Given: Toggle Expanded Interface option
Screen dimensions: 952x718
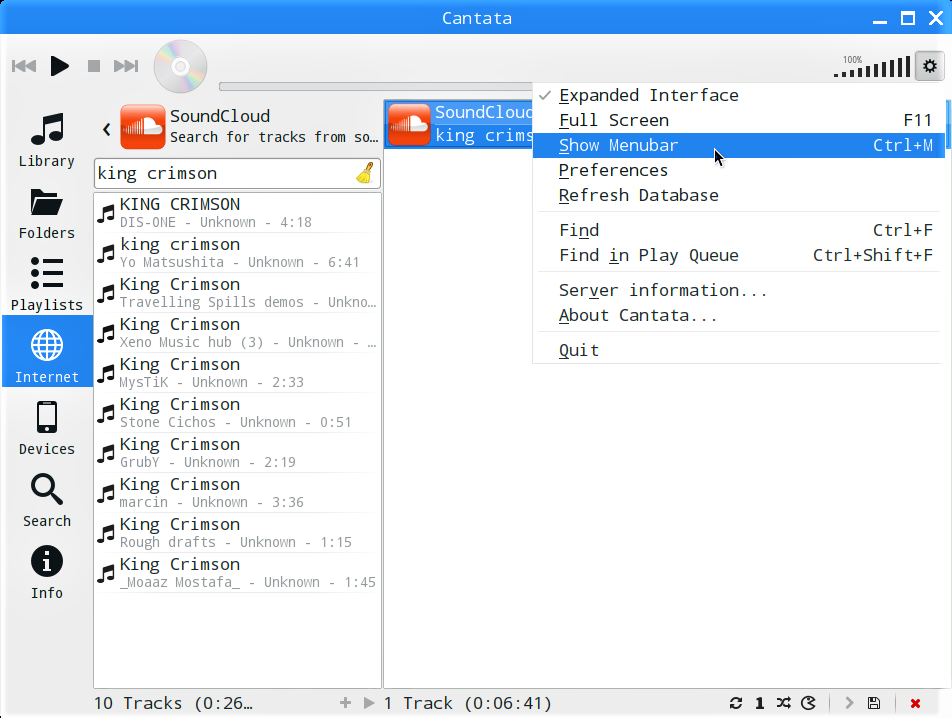Looking at the screenshot, I should click(x=738, y=95).
